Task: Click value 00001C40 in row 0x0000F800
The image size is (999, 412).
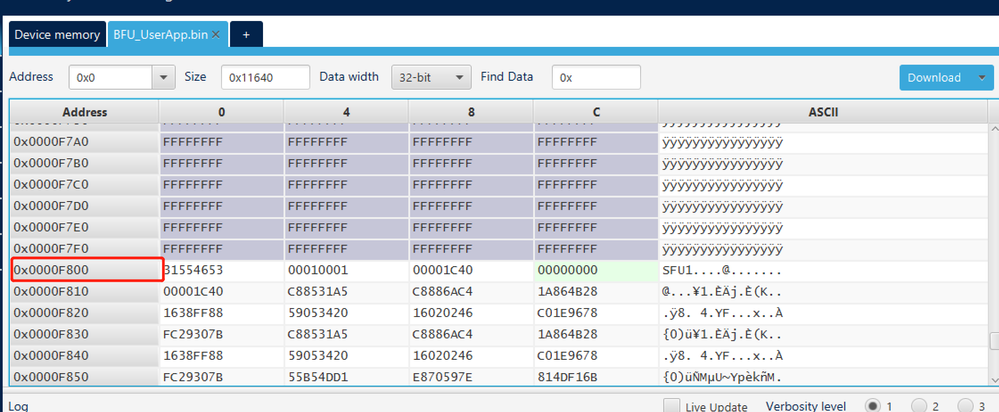Action: click(471, 270)
